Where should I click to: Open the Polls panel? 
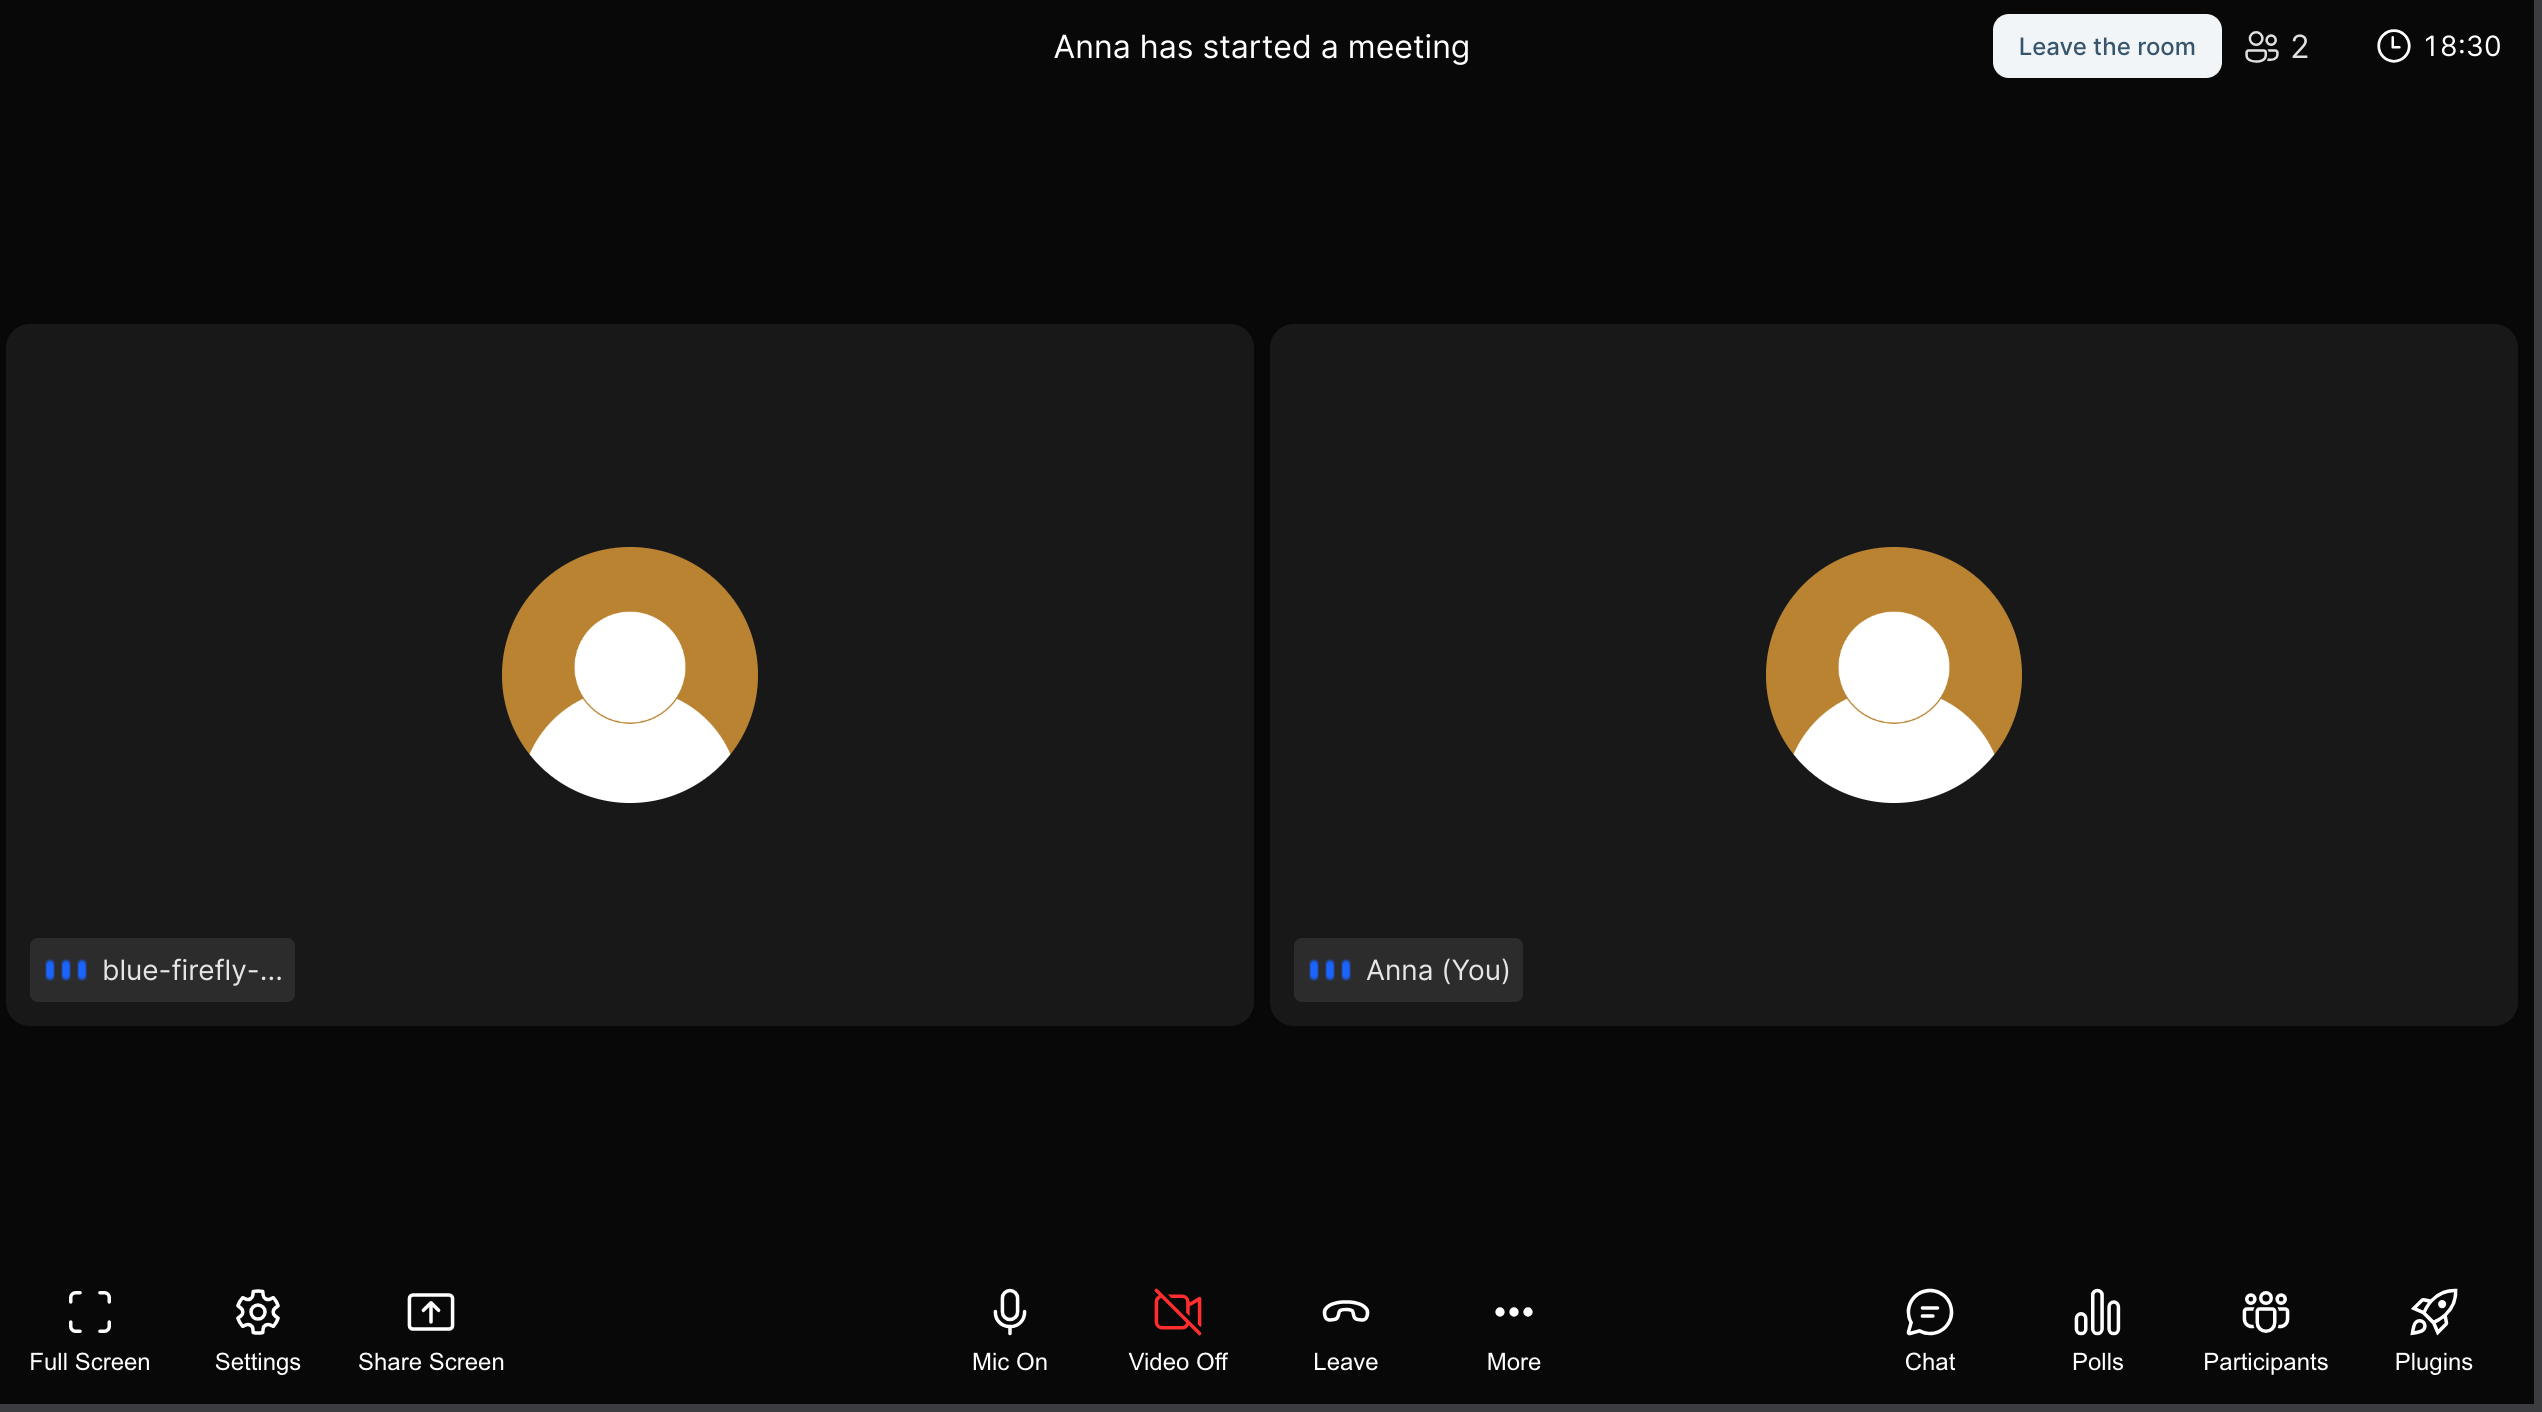point(2097,1325)
